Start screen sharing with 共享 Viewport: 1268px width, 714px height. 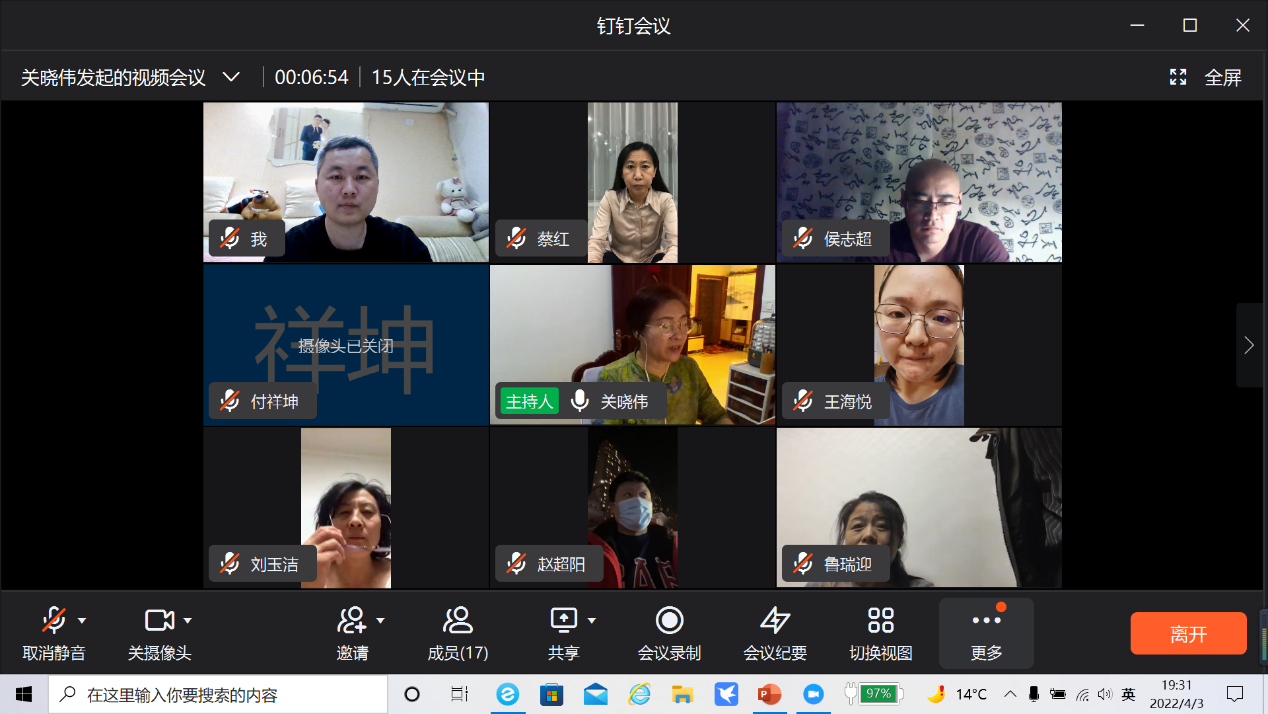[564, 634]
